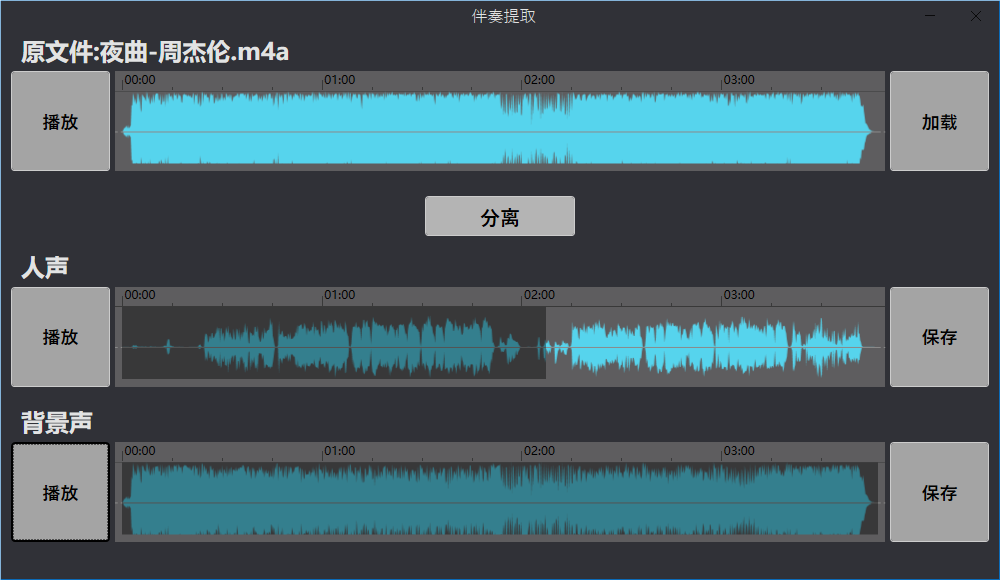Click the original song waveform display
This screenshot has width=1000, height=580.
(x=500, y=125)
